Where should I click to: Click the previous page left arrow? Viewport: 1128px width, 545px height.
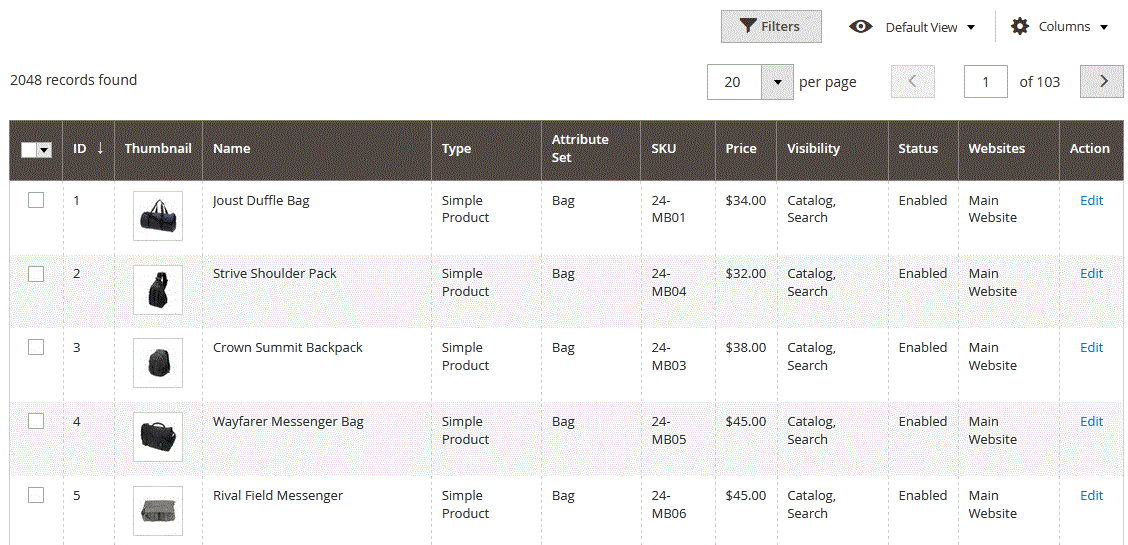912,82
